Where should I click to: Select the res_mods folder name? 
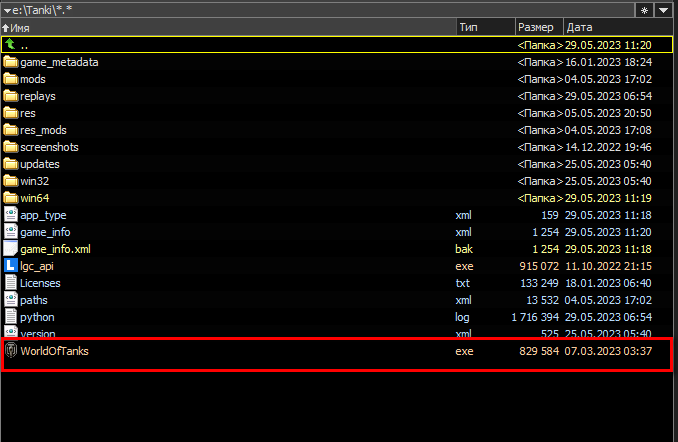pos(43,130)
